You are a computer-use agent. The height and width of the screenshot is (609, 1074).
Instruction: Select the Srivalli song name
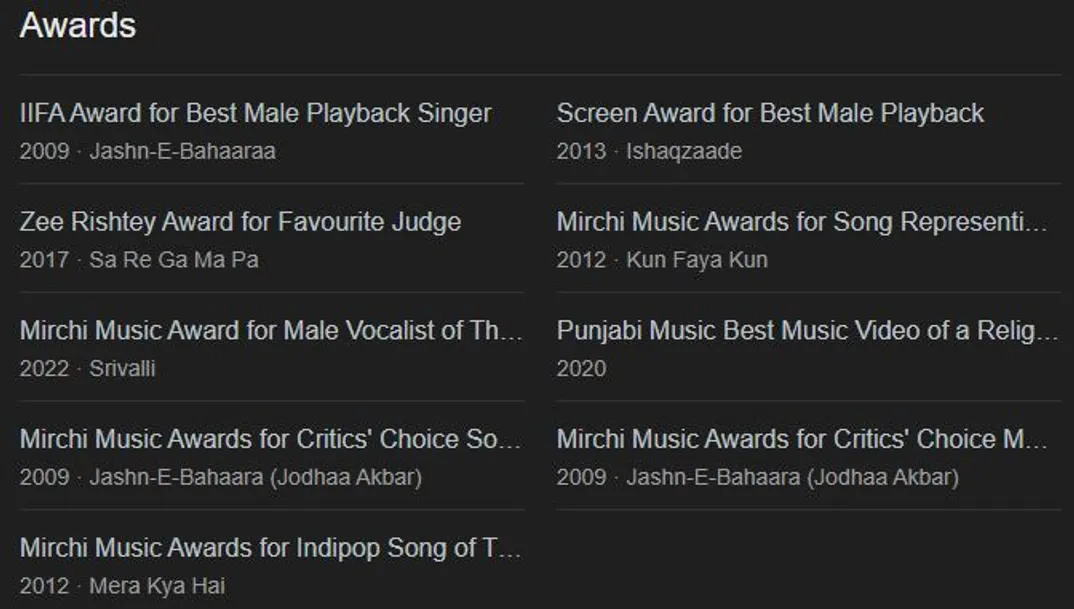(x=122, y=369)
